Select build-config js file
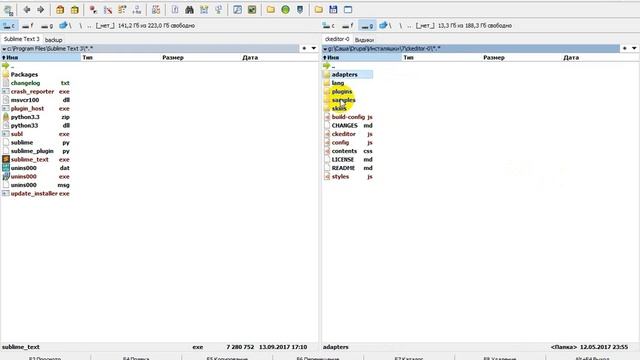This screenshot has height=360, width=640. pyautogui.click(x=348, y=117)
